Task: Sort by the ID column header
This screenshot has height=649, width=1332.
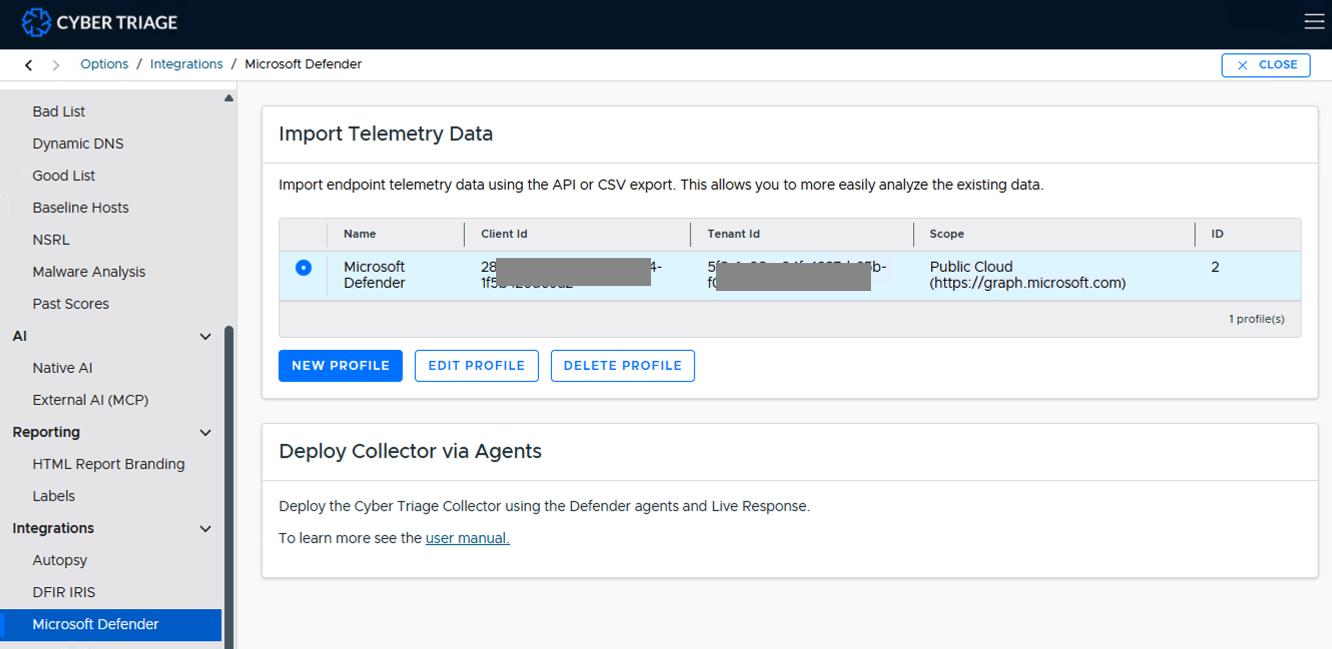Action: click(x=1218, y=234)
